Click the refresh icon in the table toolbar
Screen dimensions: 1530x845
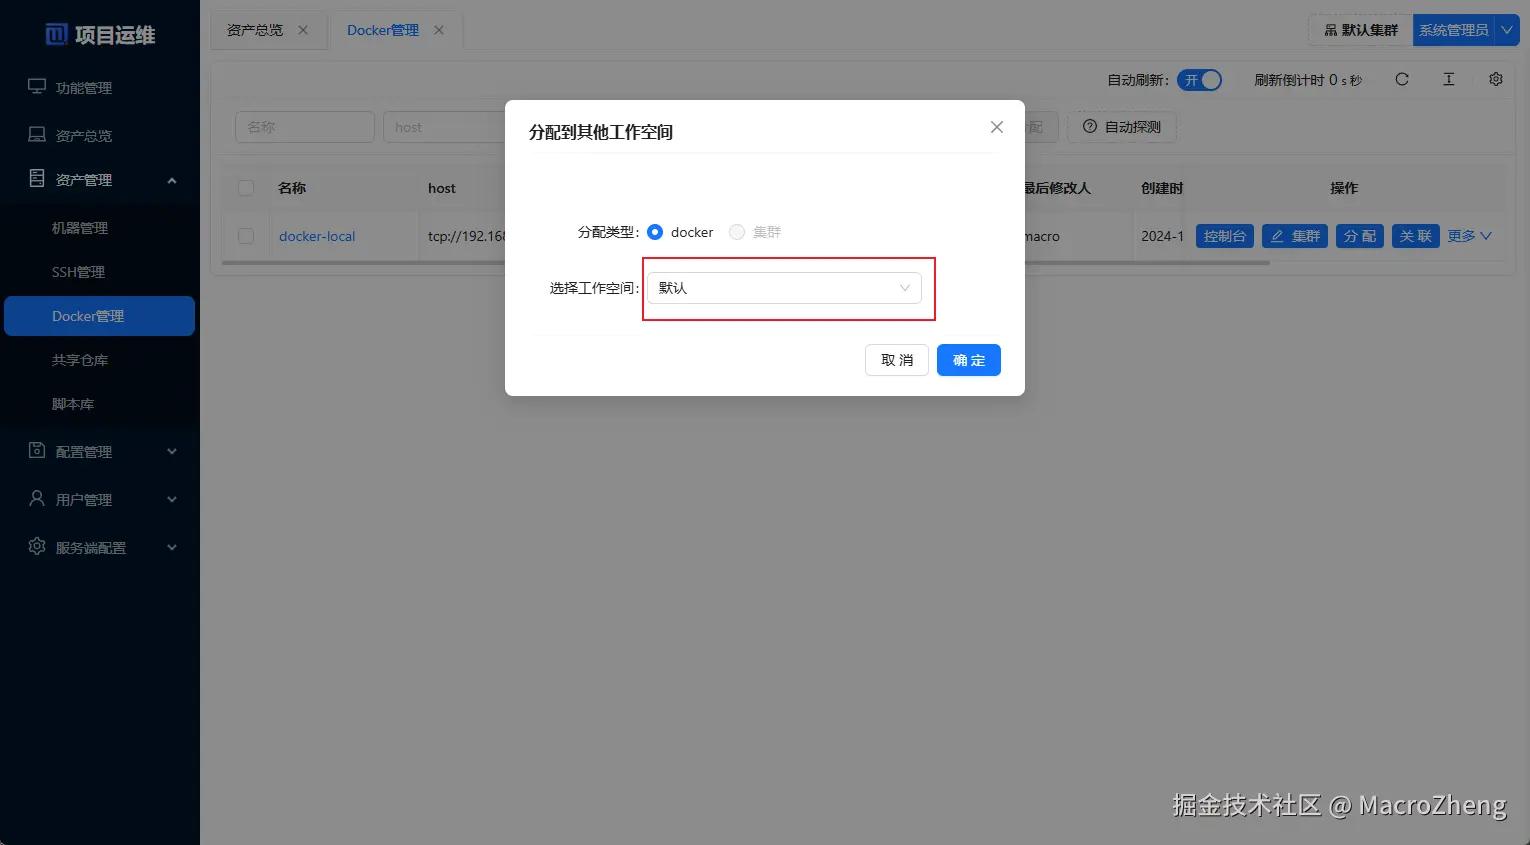click(x=1402, y=79)
